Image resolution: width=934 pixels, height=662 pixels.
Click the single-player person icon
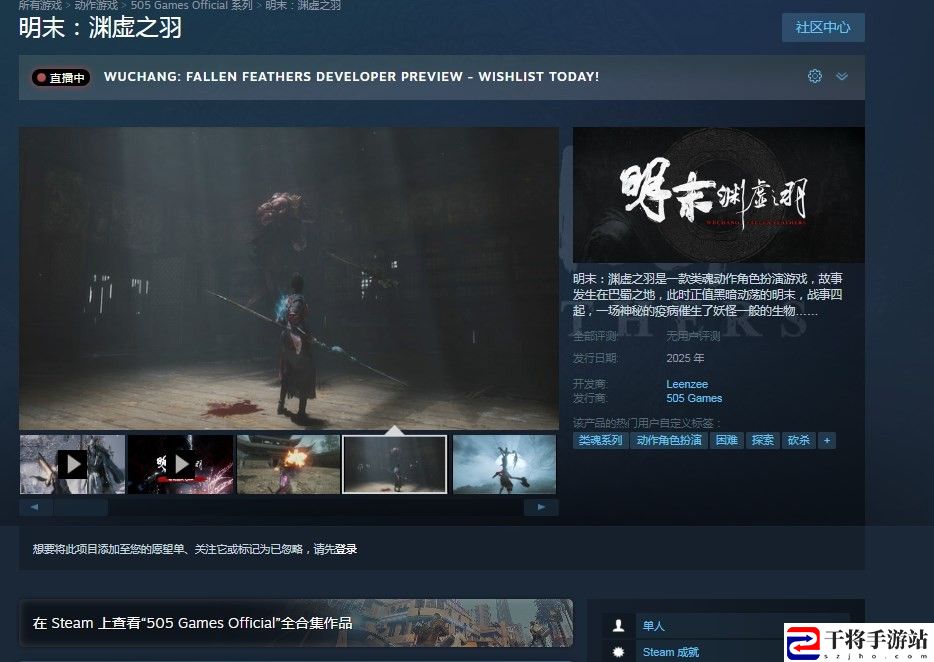tap(618, 626)
